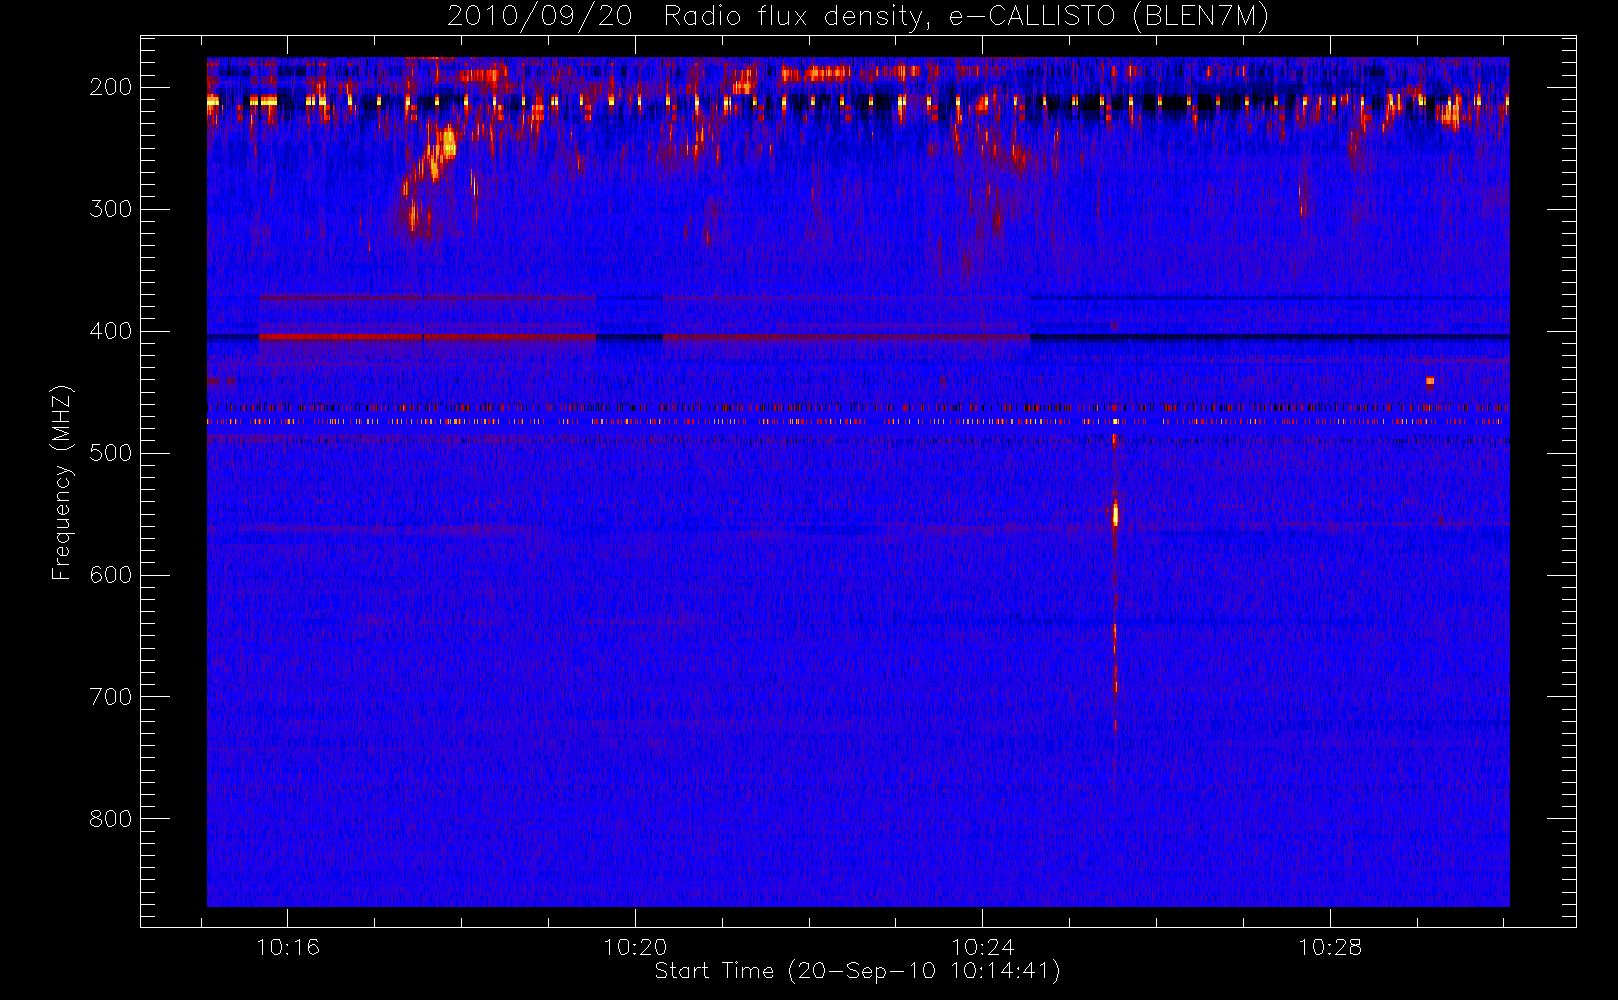Screen dimensions: 1618x1000
Task: Click the 800 frequency tick label
Action: click(x=110, y=819)
